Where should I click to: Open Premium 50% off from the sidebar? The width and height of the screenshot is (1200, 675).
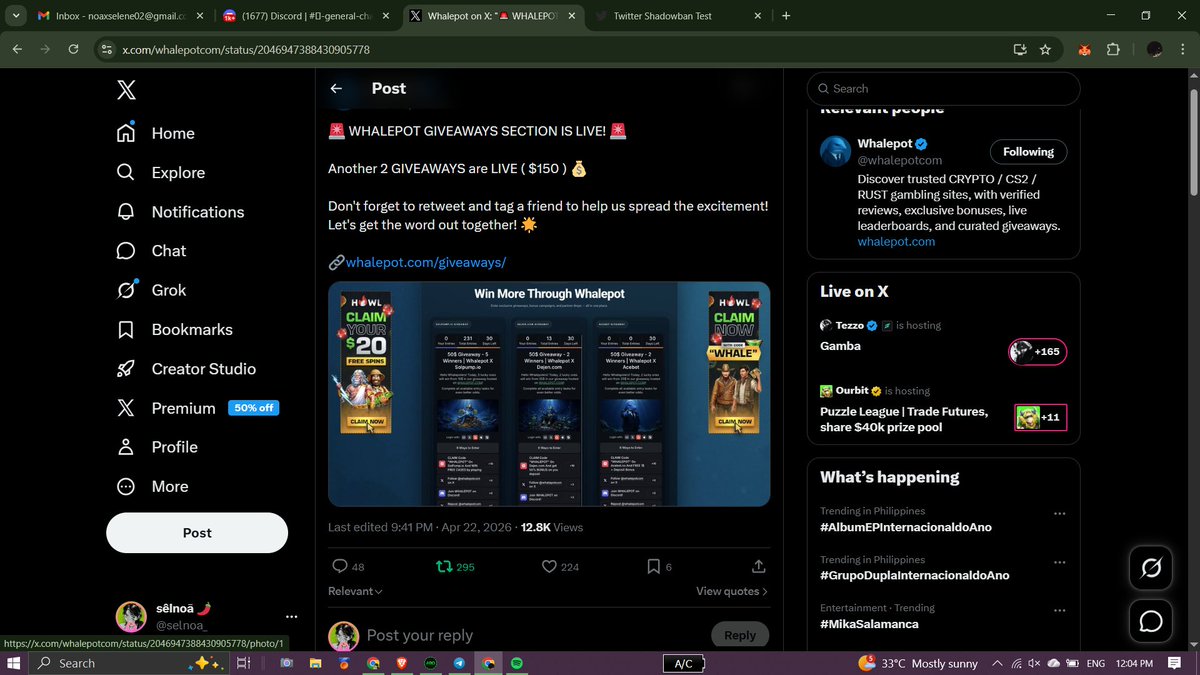point(197,408)
